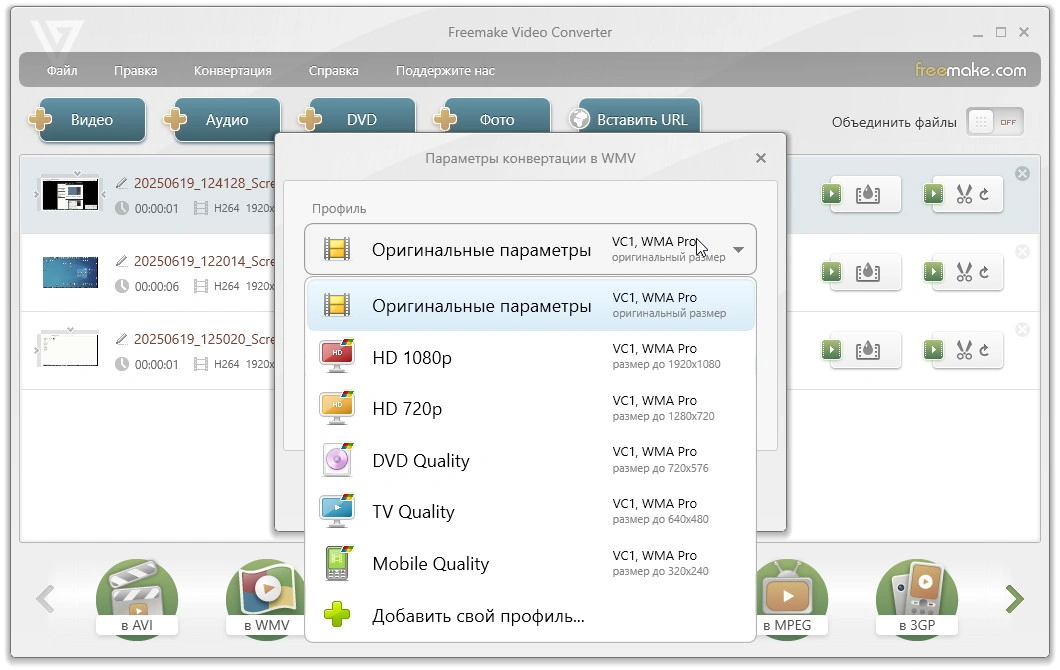Choose the HD 720p profile
1060x670 pixels.
pos(530,408)
